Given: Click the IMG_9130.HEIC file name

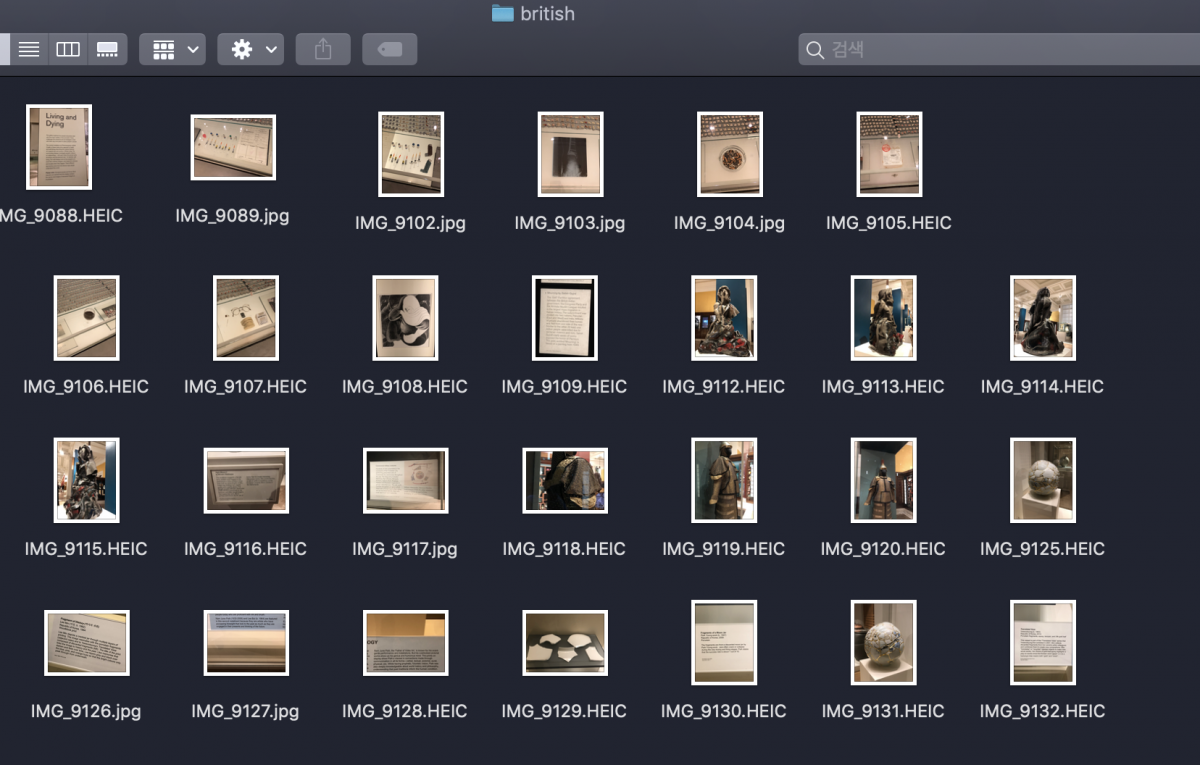Looking at the screenshot, I should point(723,711).
